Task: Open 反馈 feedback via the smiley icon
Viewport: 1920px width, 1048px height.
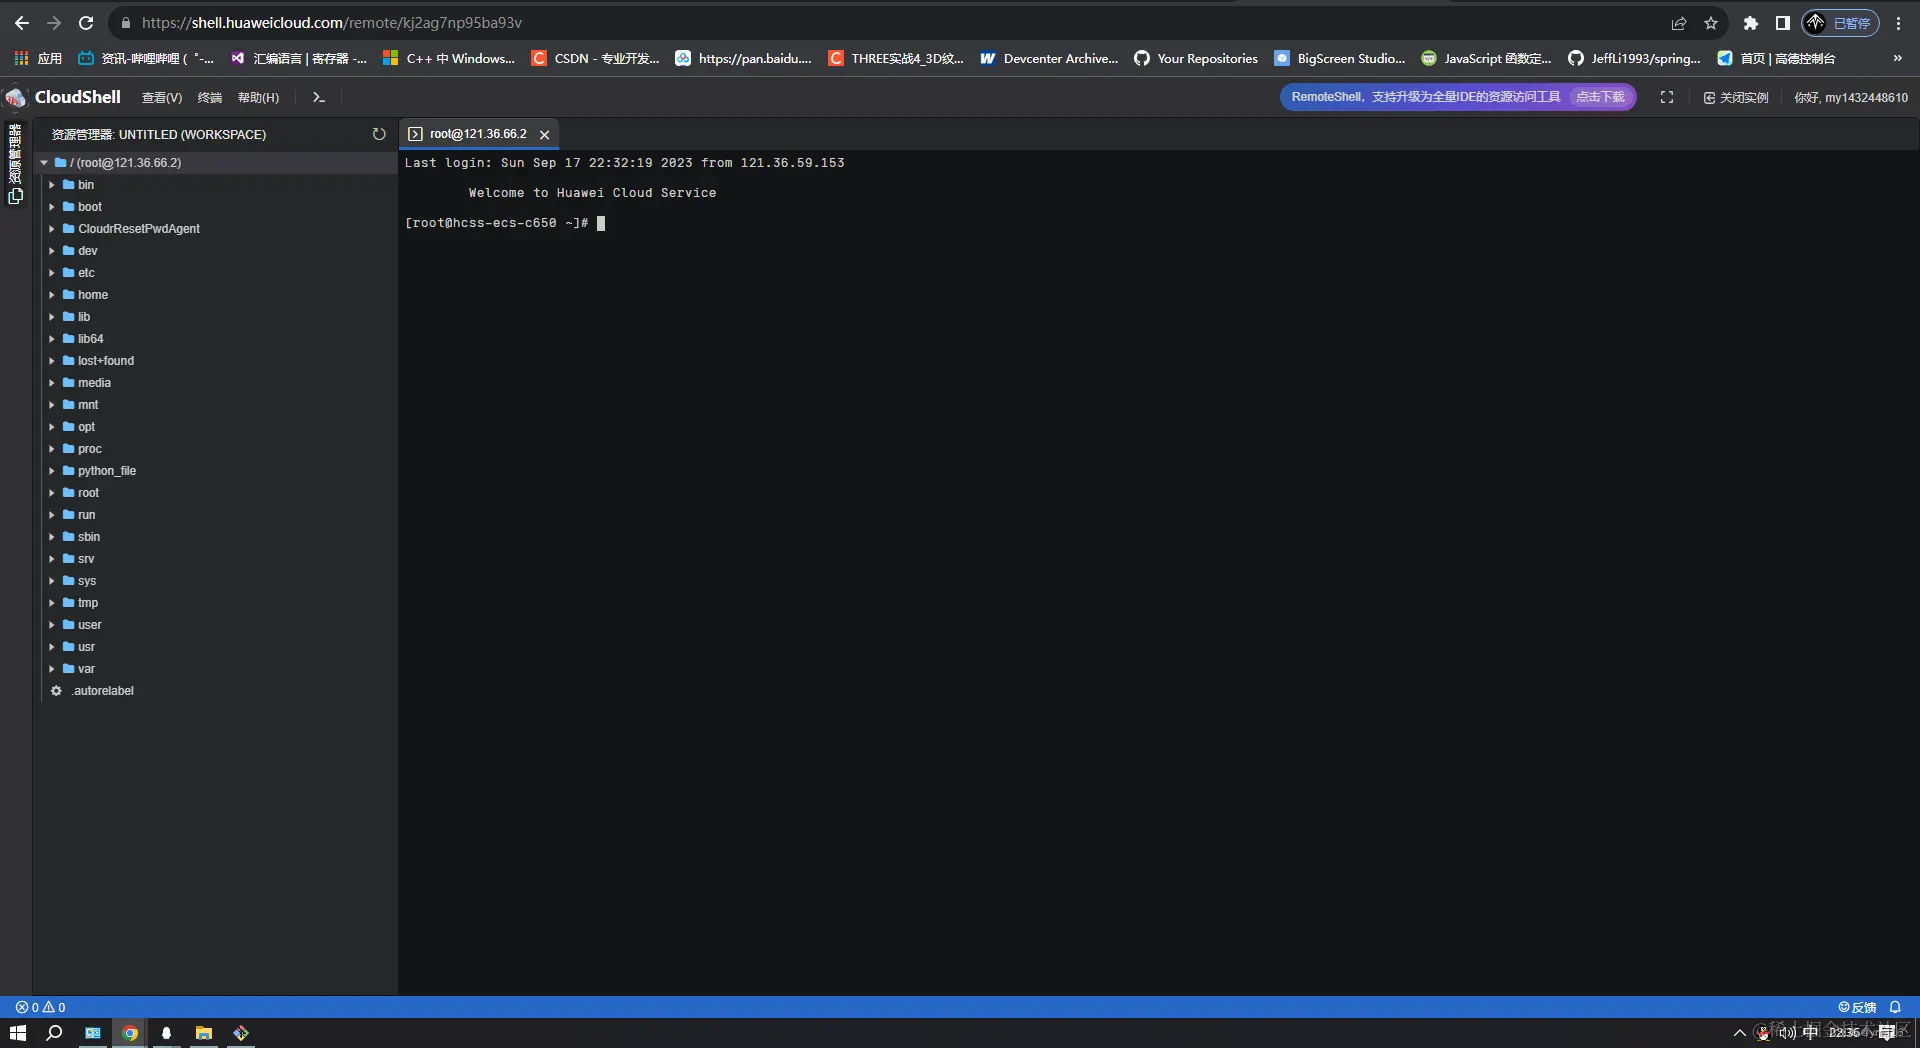Action: tap(1845, 1007)
